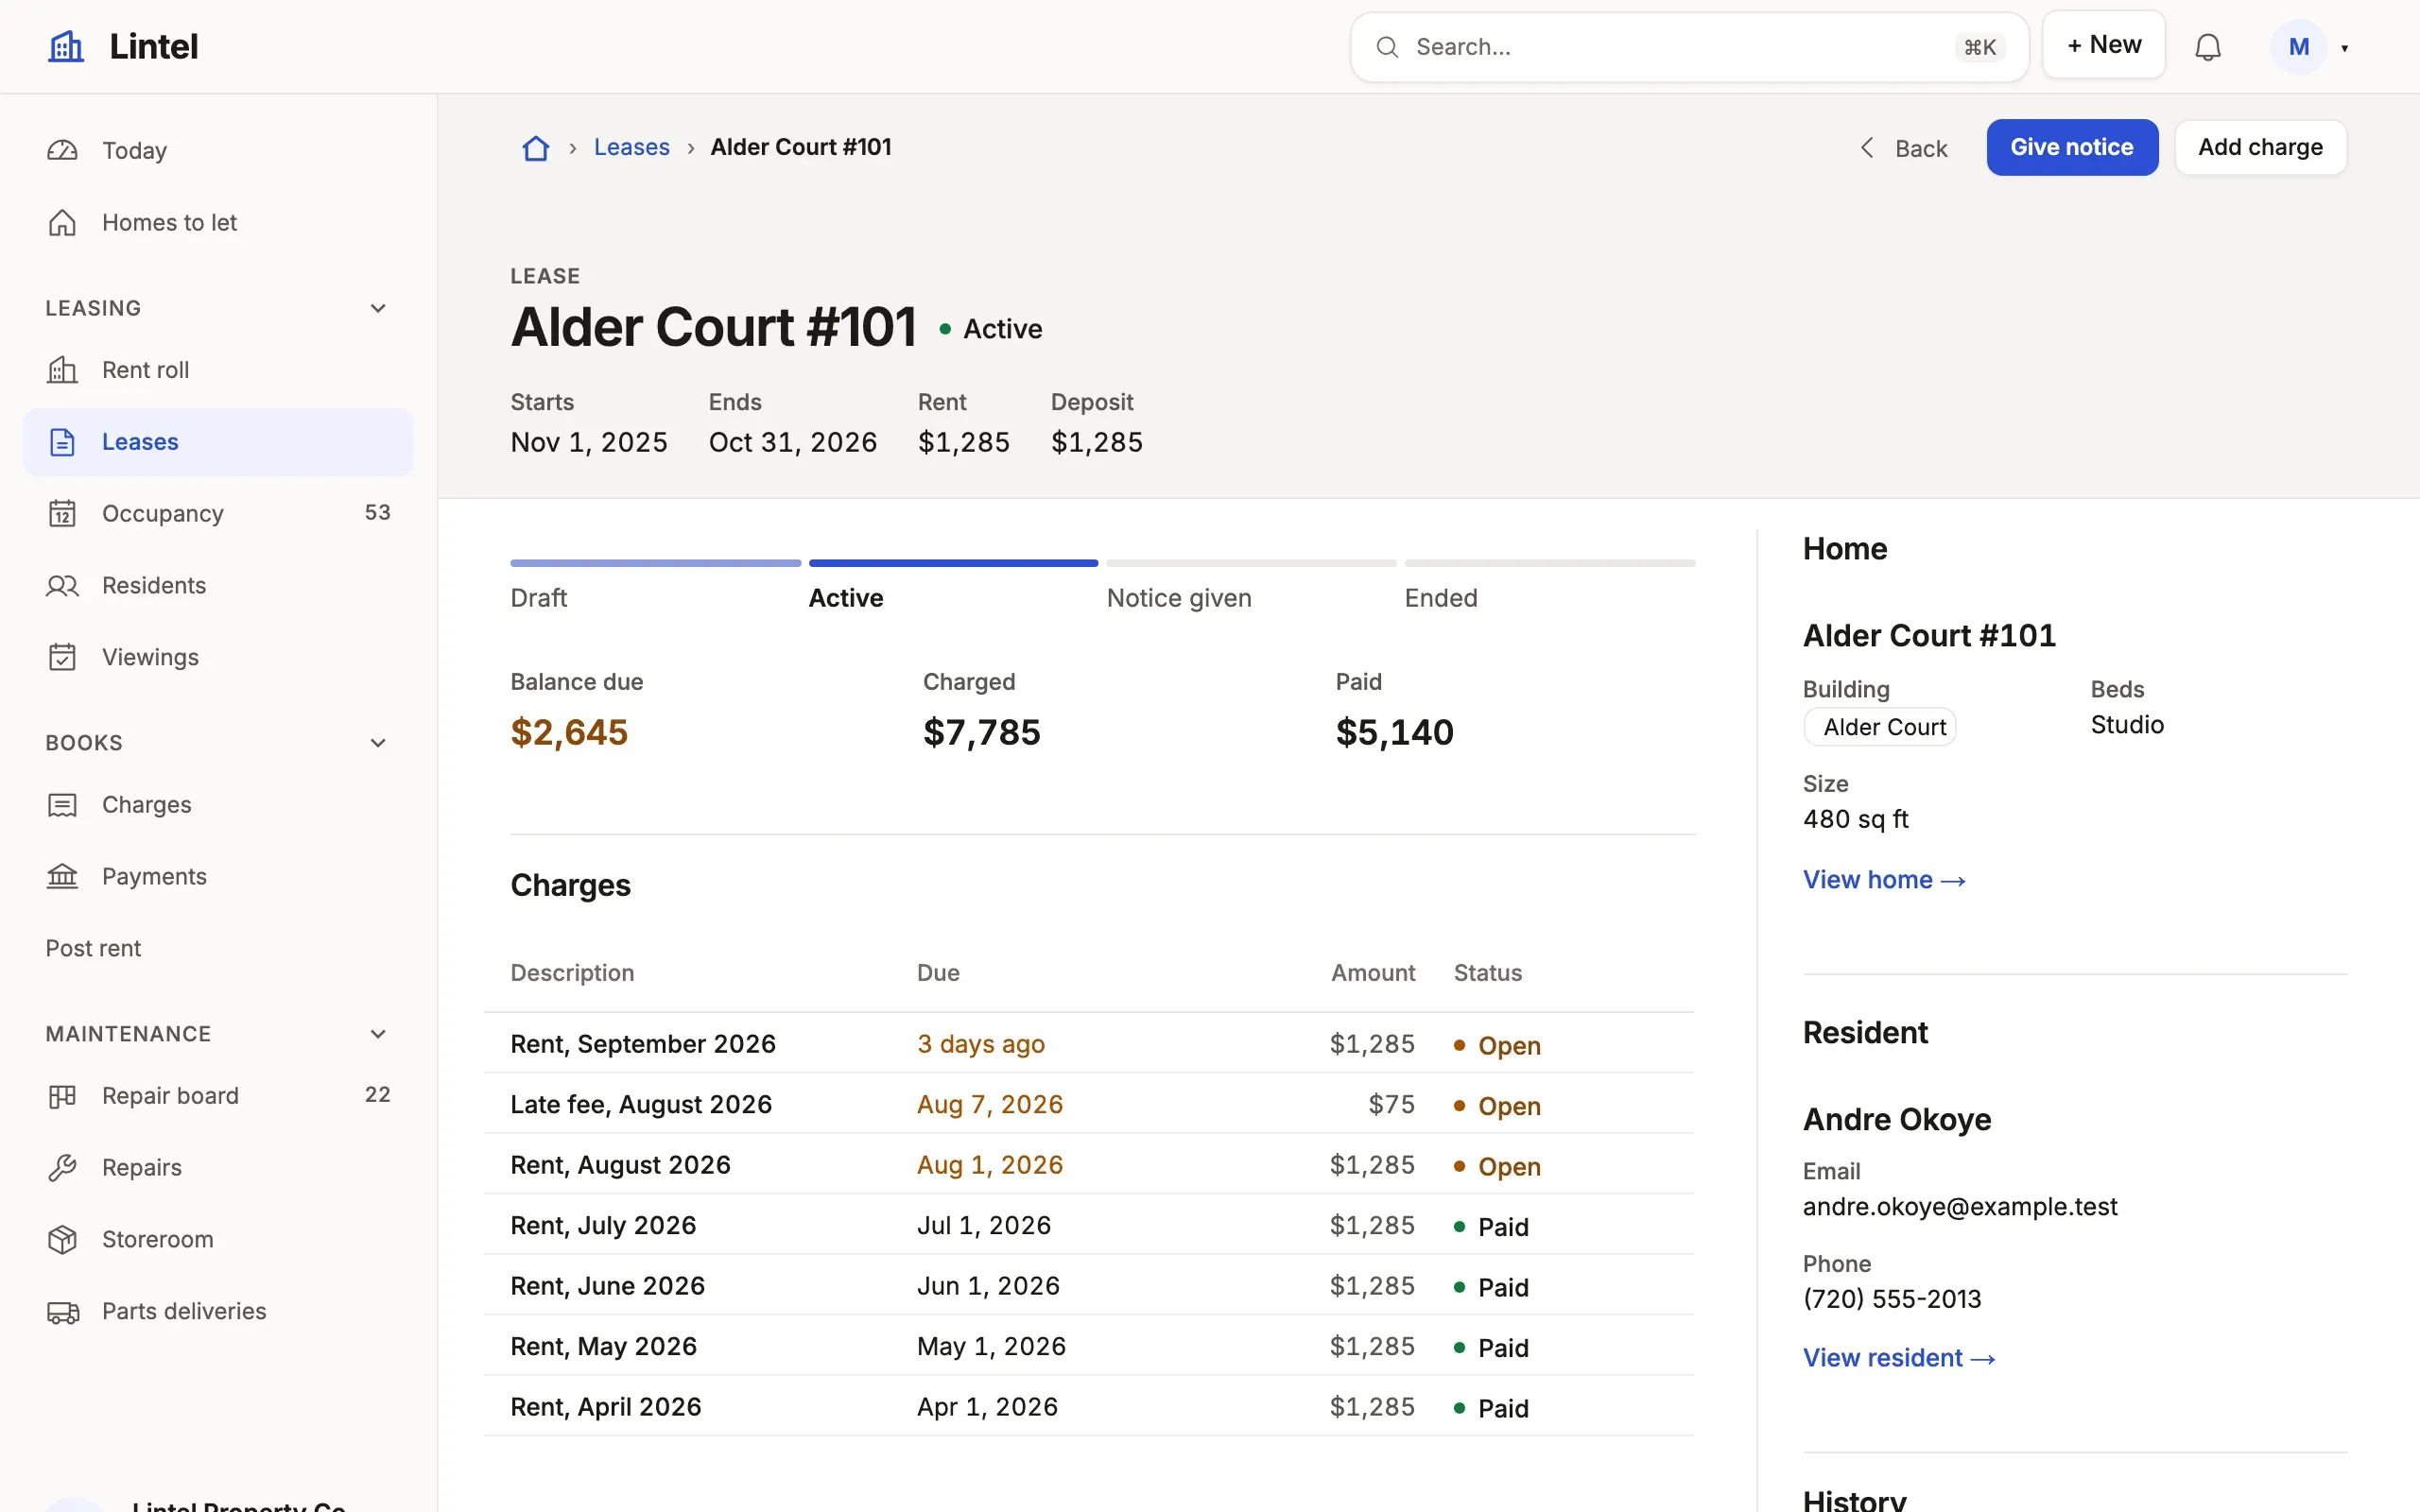
Task: Click the Storeroom box icon
Action: [x=62, y=1240]
